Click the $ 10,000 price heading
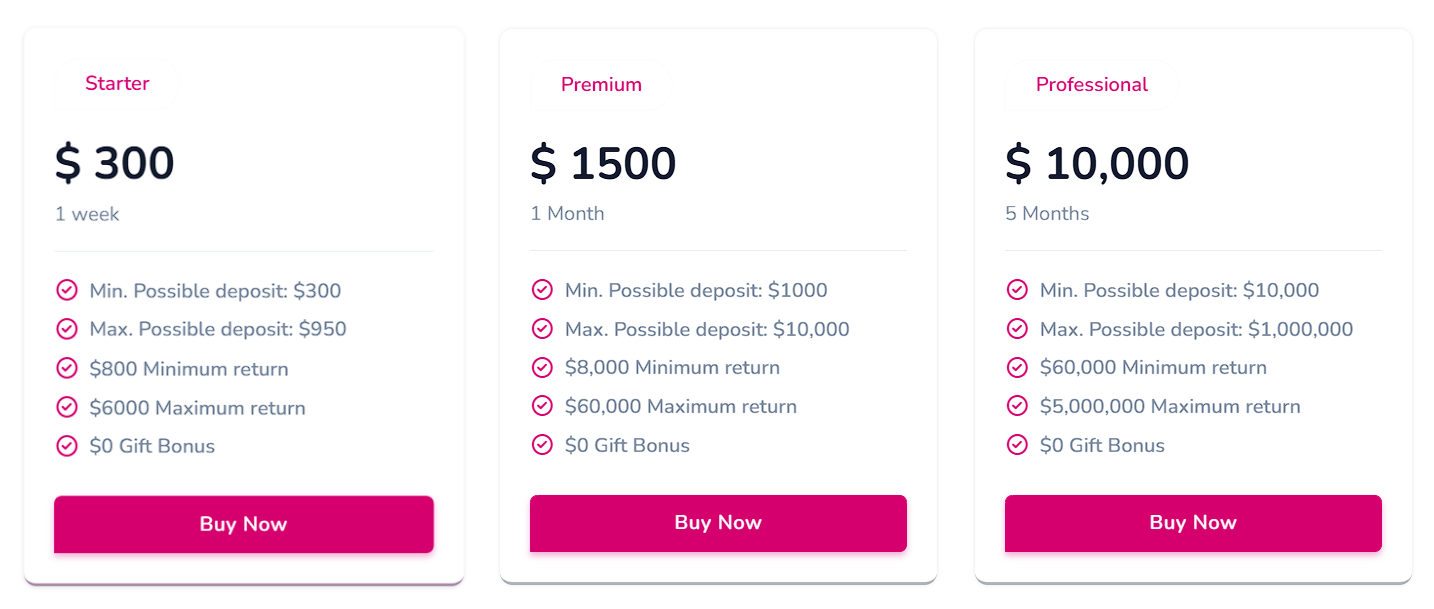The width and height of the screenshot is (1434, 609). pyautogui.click(x=1097, y=163)
